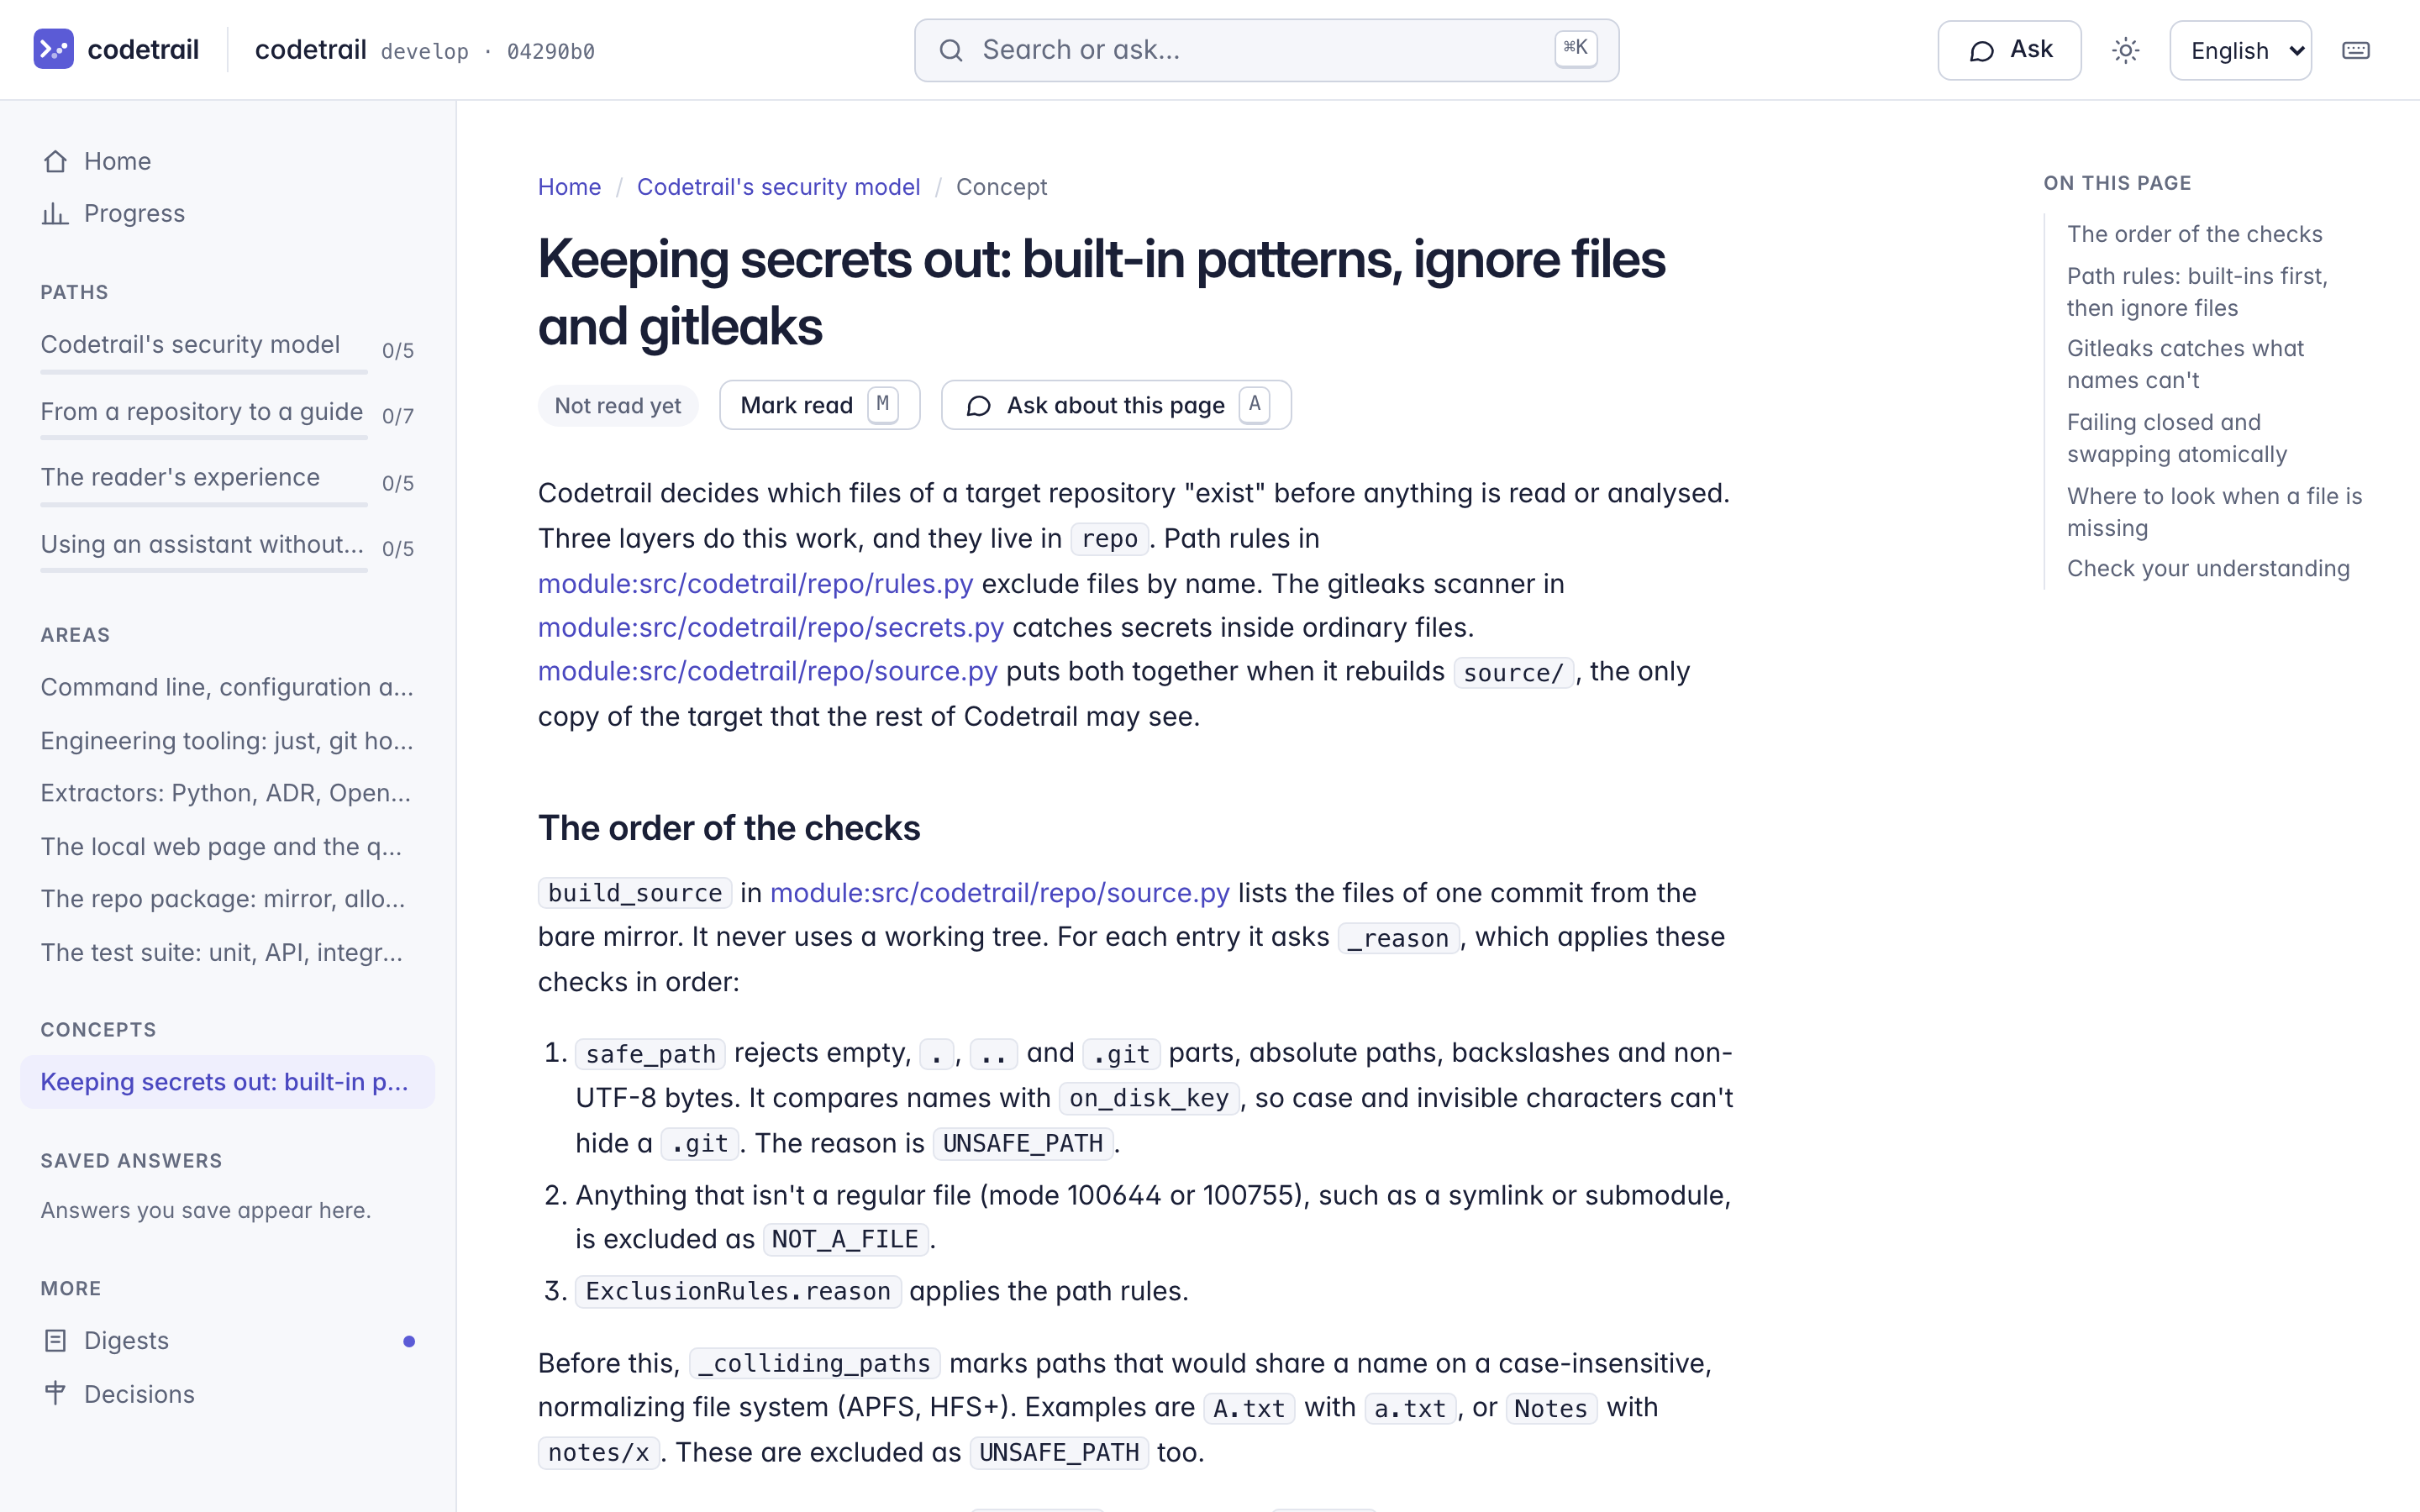This screenshot has height=1512, width=2420.
Task: Open area Engineering tooling: just, git ho...
Action: (228, 740)
